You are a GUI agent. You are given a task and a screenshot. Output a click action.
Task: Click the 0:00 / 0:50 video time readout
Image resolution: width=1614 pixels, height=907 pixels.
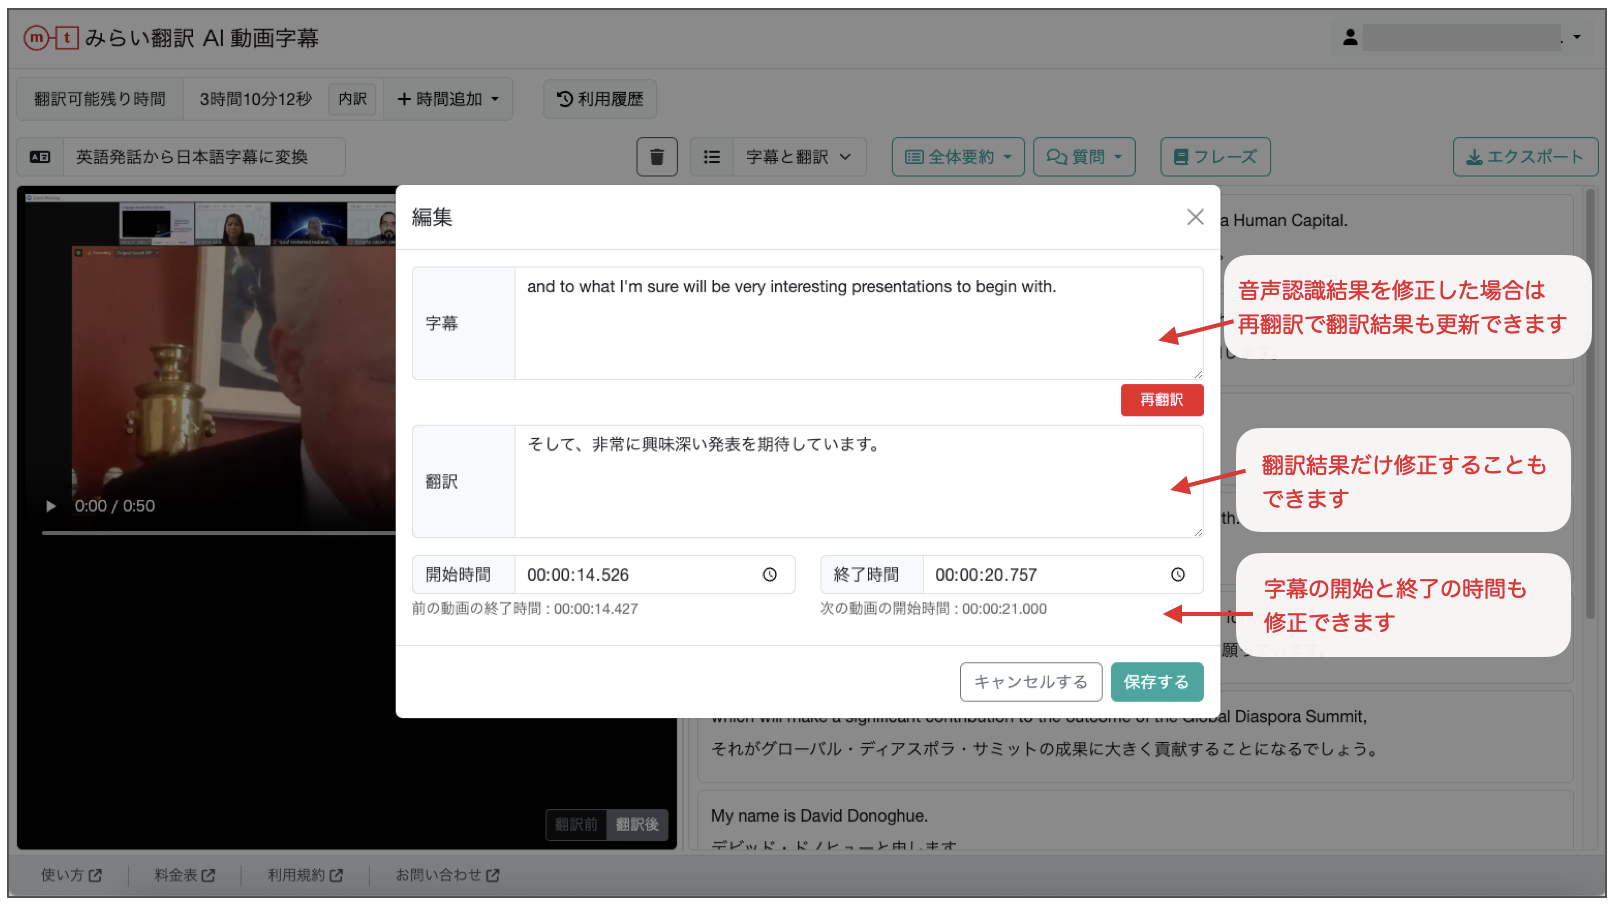[x=115, y=506]
